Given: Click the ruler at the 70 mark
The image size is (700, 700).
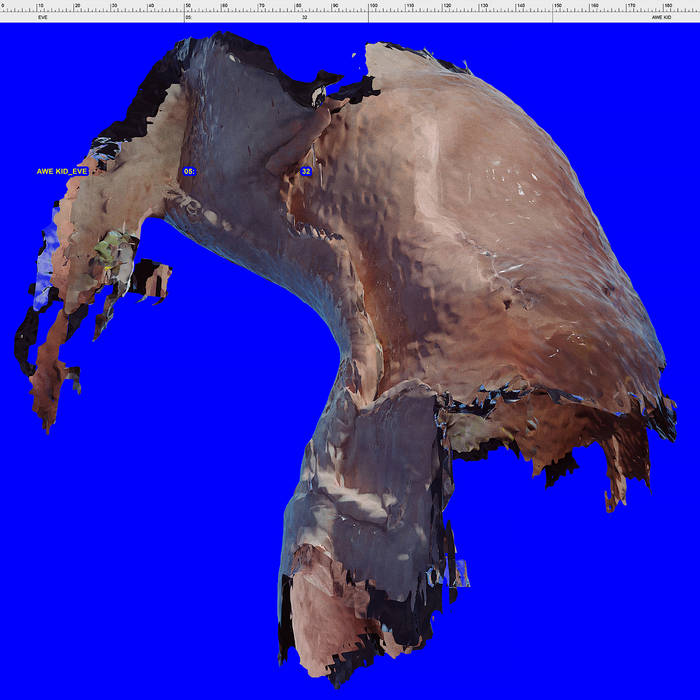Looking at the screenshot, I should click(261, 6).
